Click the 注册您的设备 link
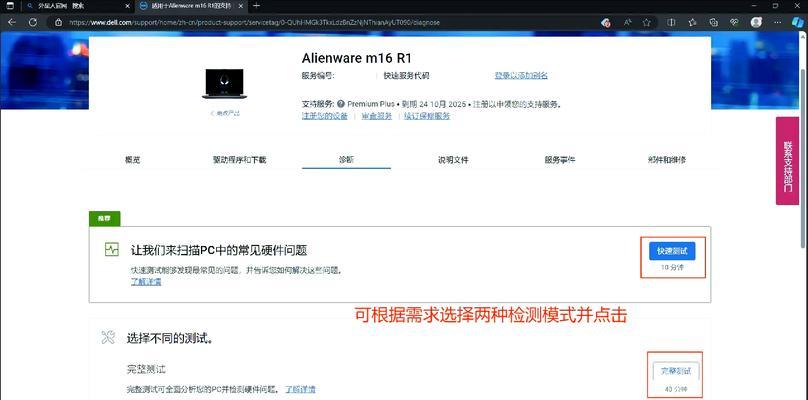Image resolution: width=808 pixels, height=400 pixels. click(x=325, y=116)
